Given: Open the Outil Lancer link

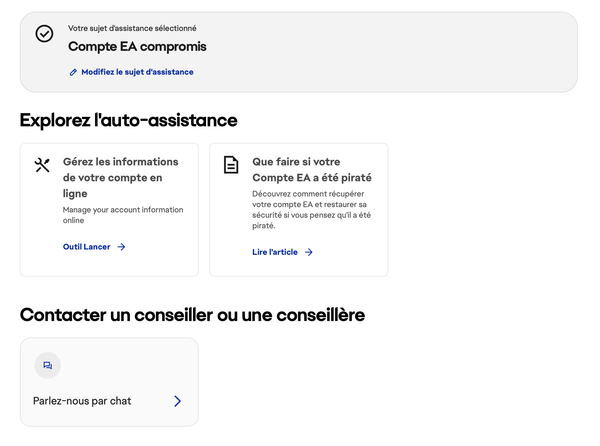Looking at the screenshot, I should click(86, 247).
